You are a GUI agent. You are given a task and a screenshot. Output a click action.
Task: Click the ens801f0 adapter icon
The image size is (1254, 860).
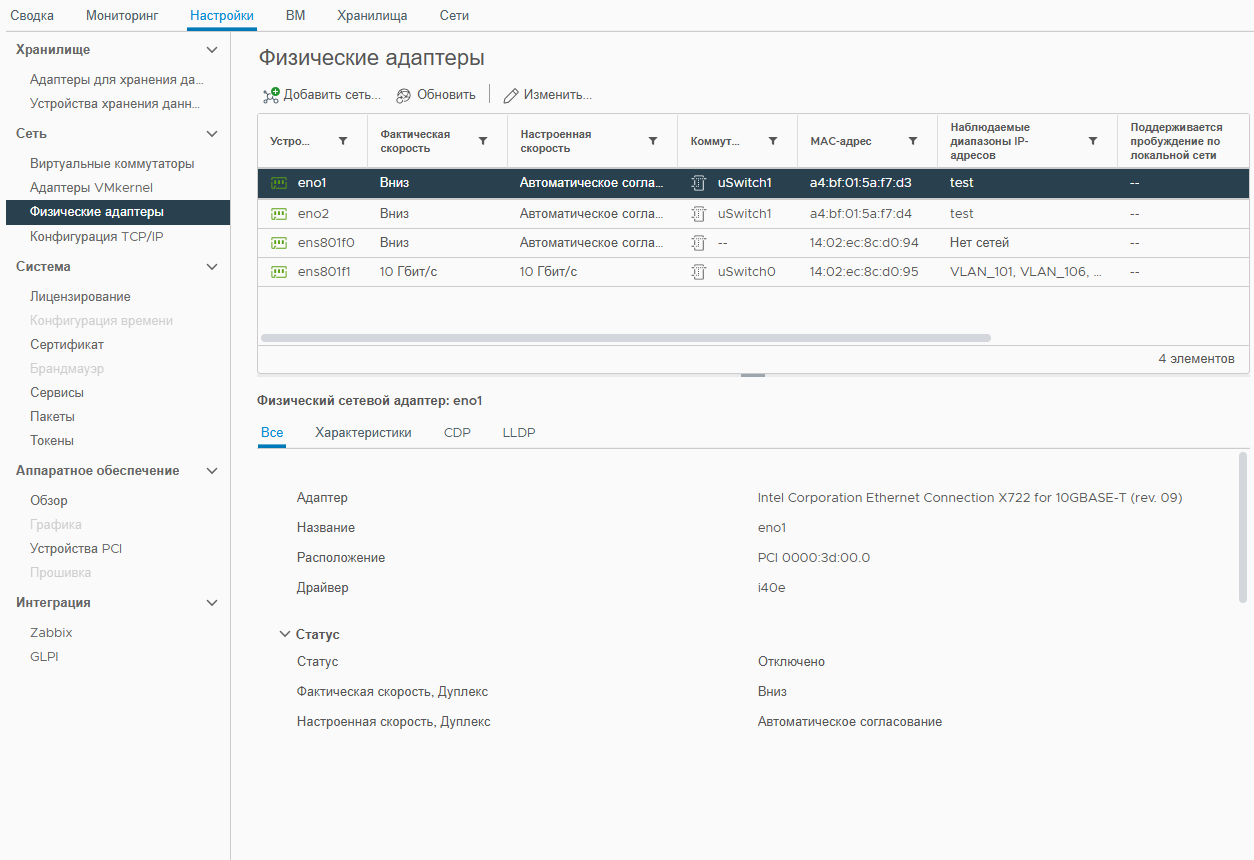coord(279,242)
